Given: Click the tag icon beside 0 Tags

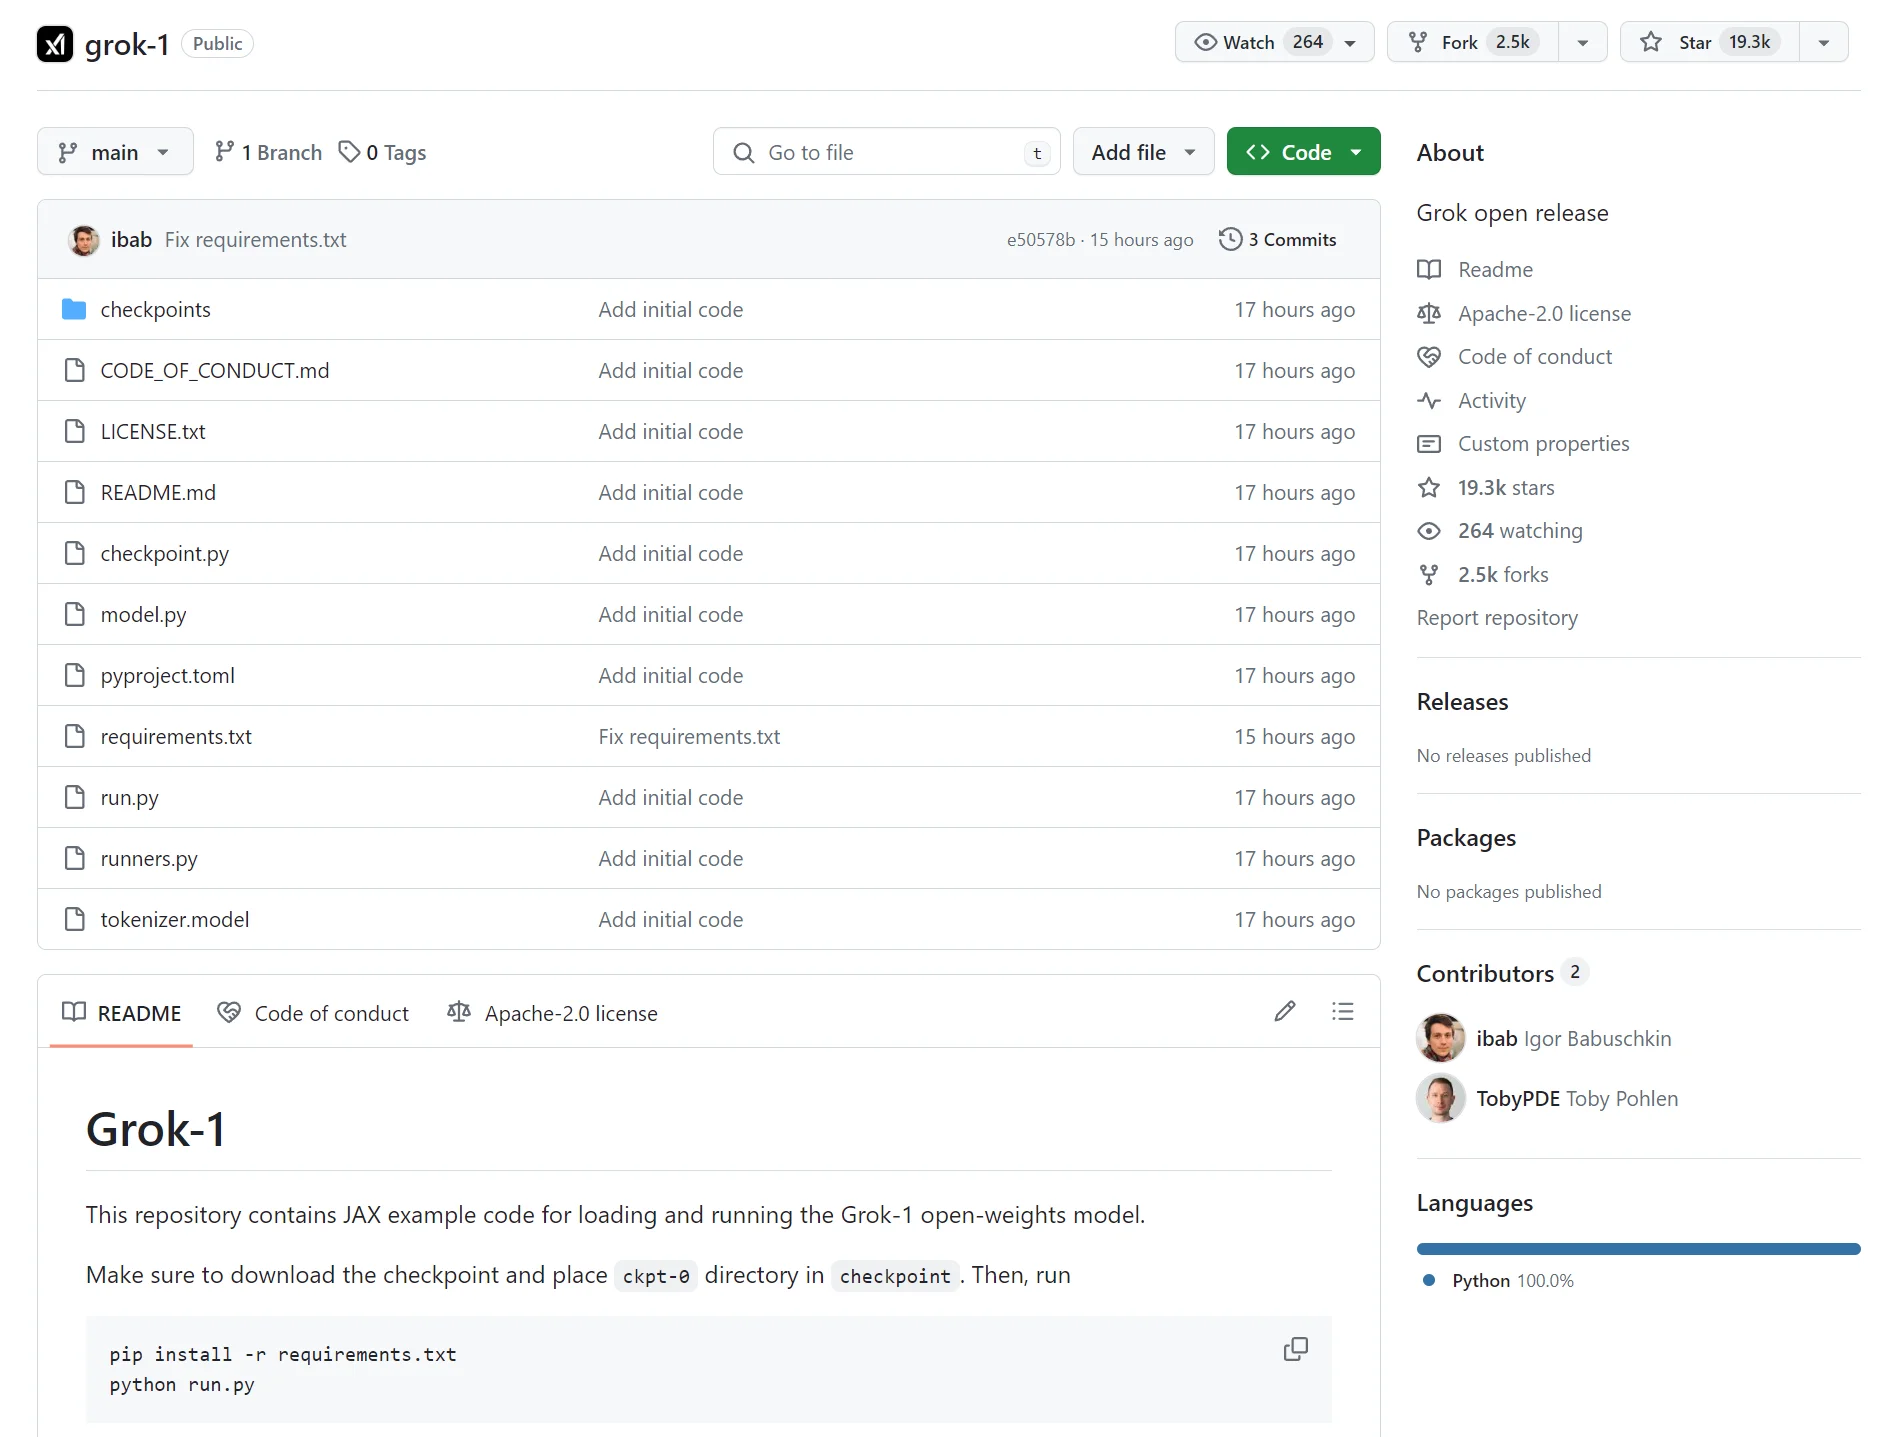Looking at the screenshot, I should pyautogui.click(x=349, y=152).
